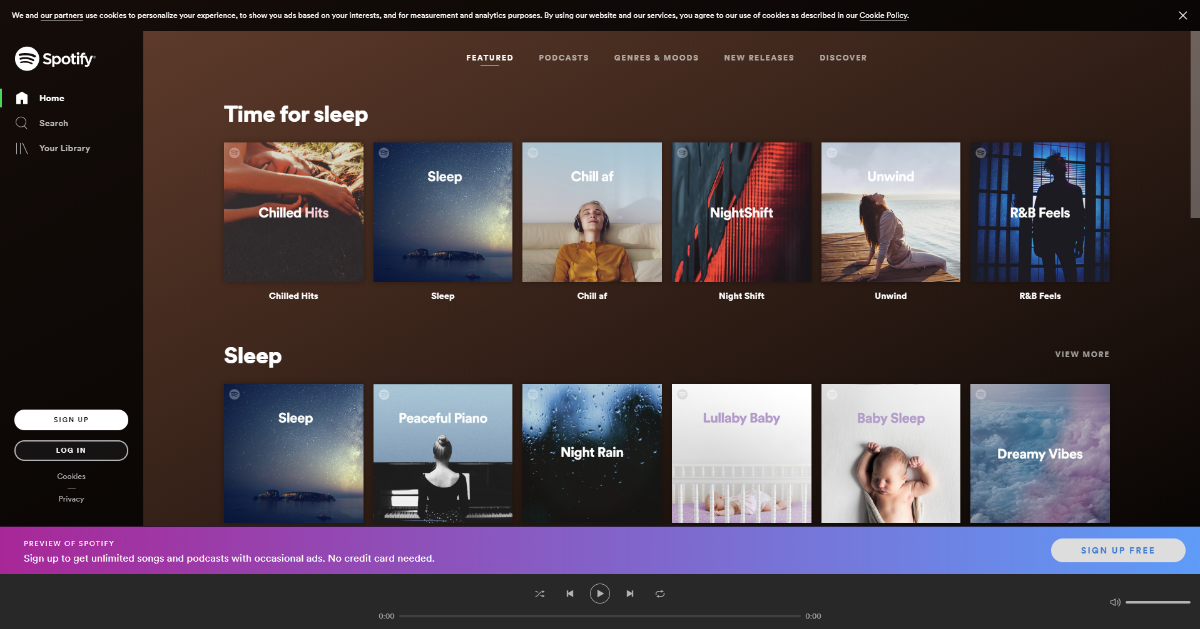Expand Sleep section with View More

1081,354
